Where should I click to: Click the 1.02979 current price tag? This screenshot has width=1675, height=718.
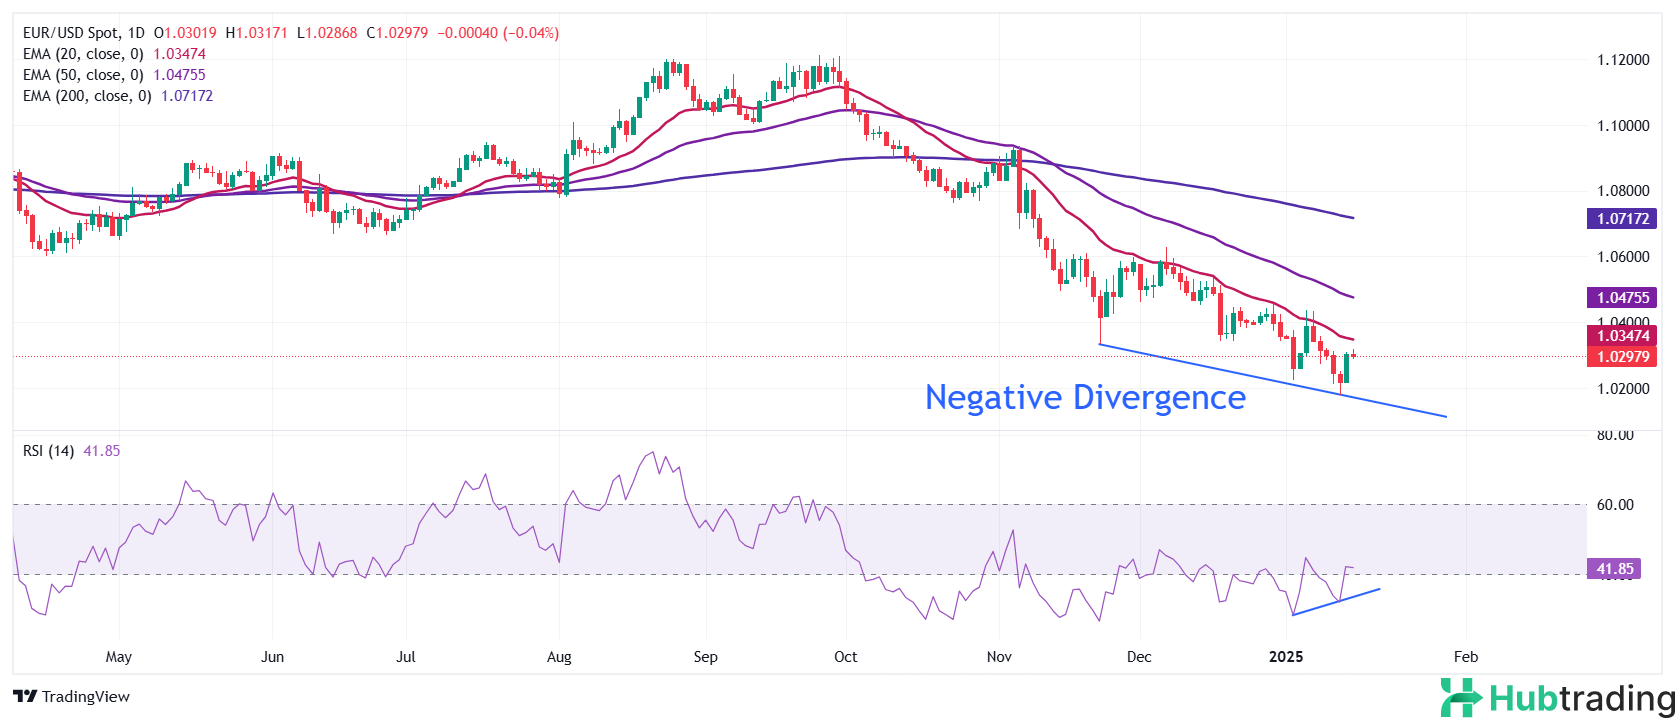(x=1622, y=357)
